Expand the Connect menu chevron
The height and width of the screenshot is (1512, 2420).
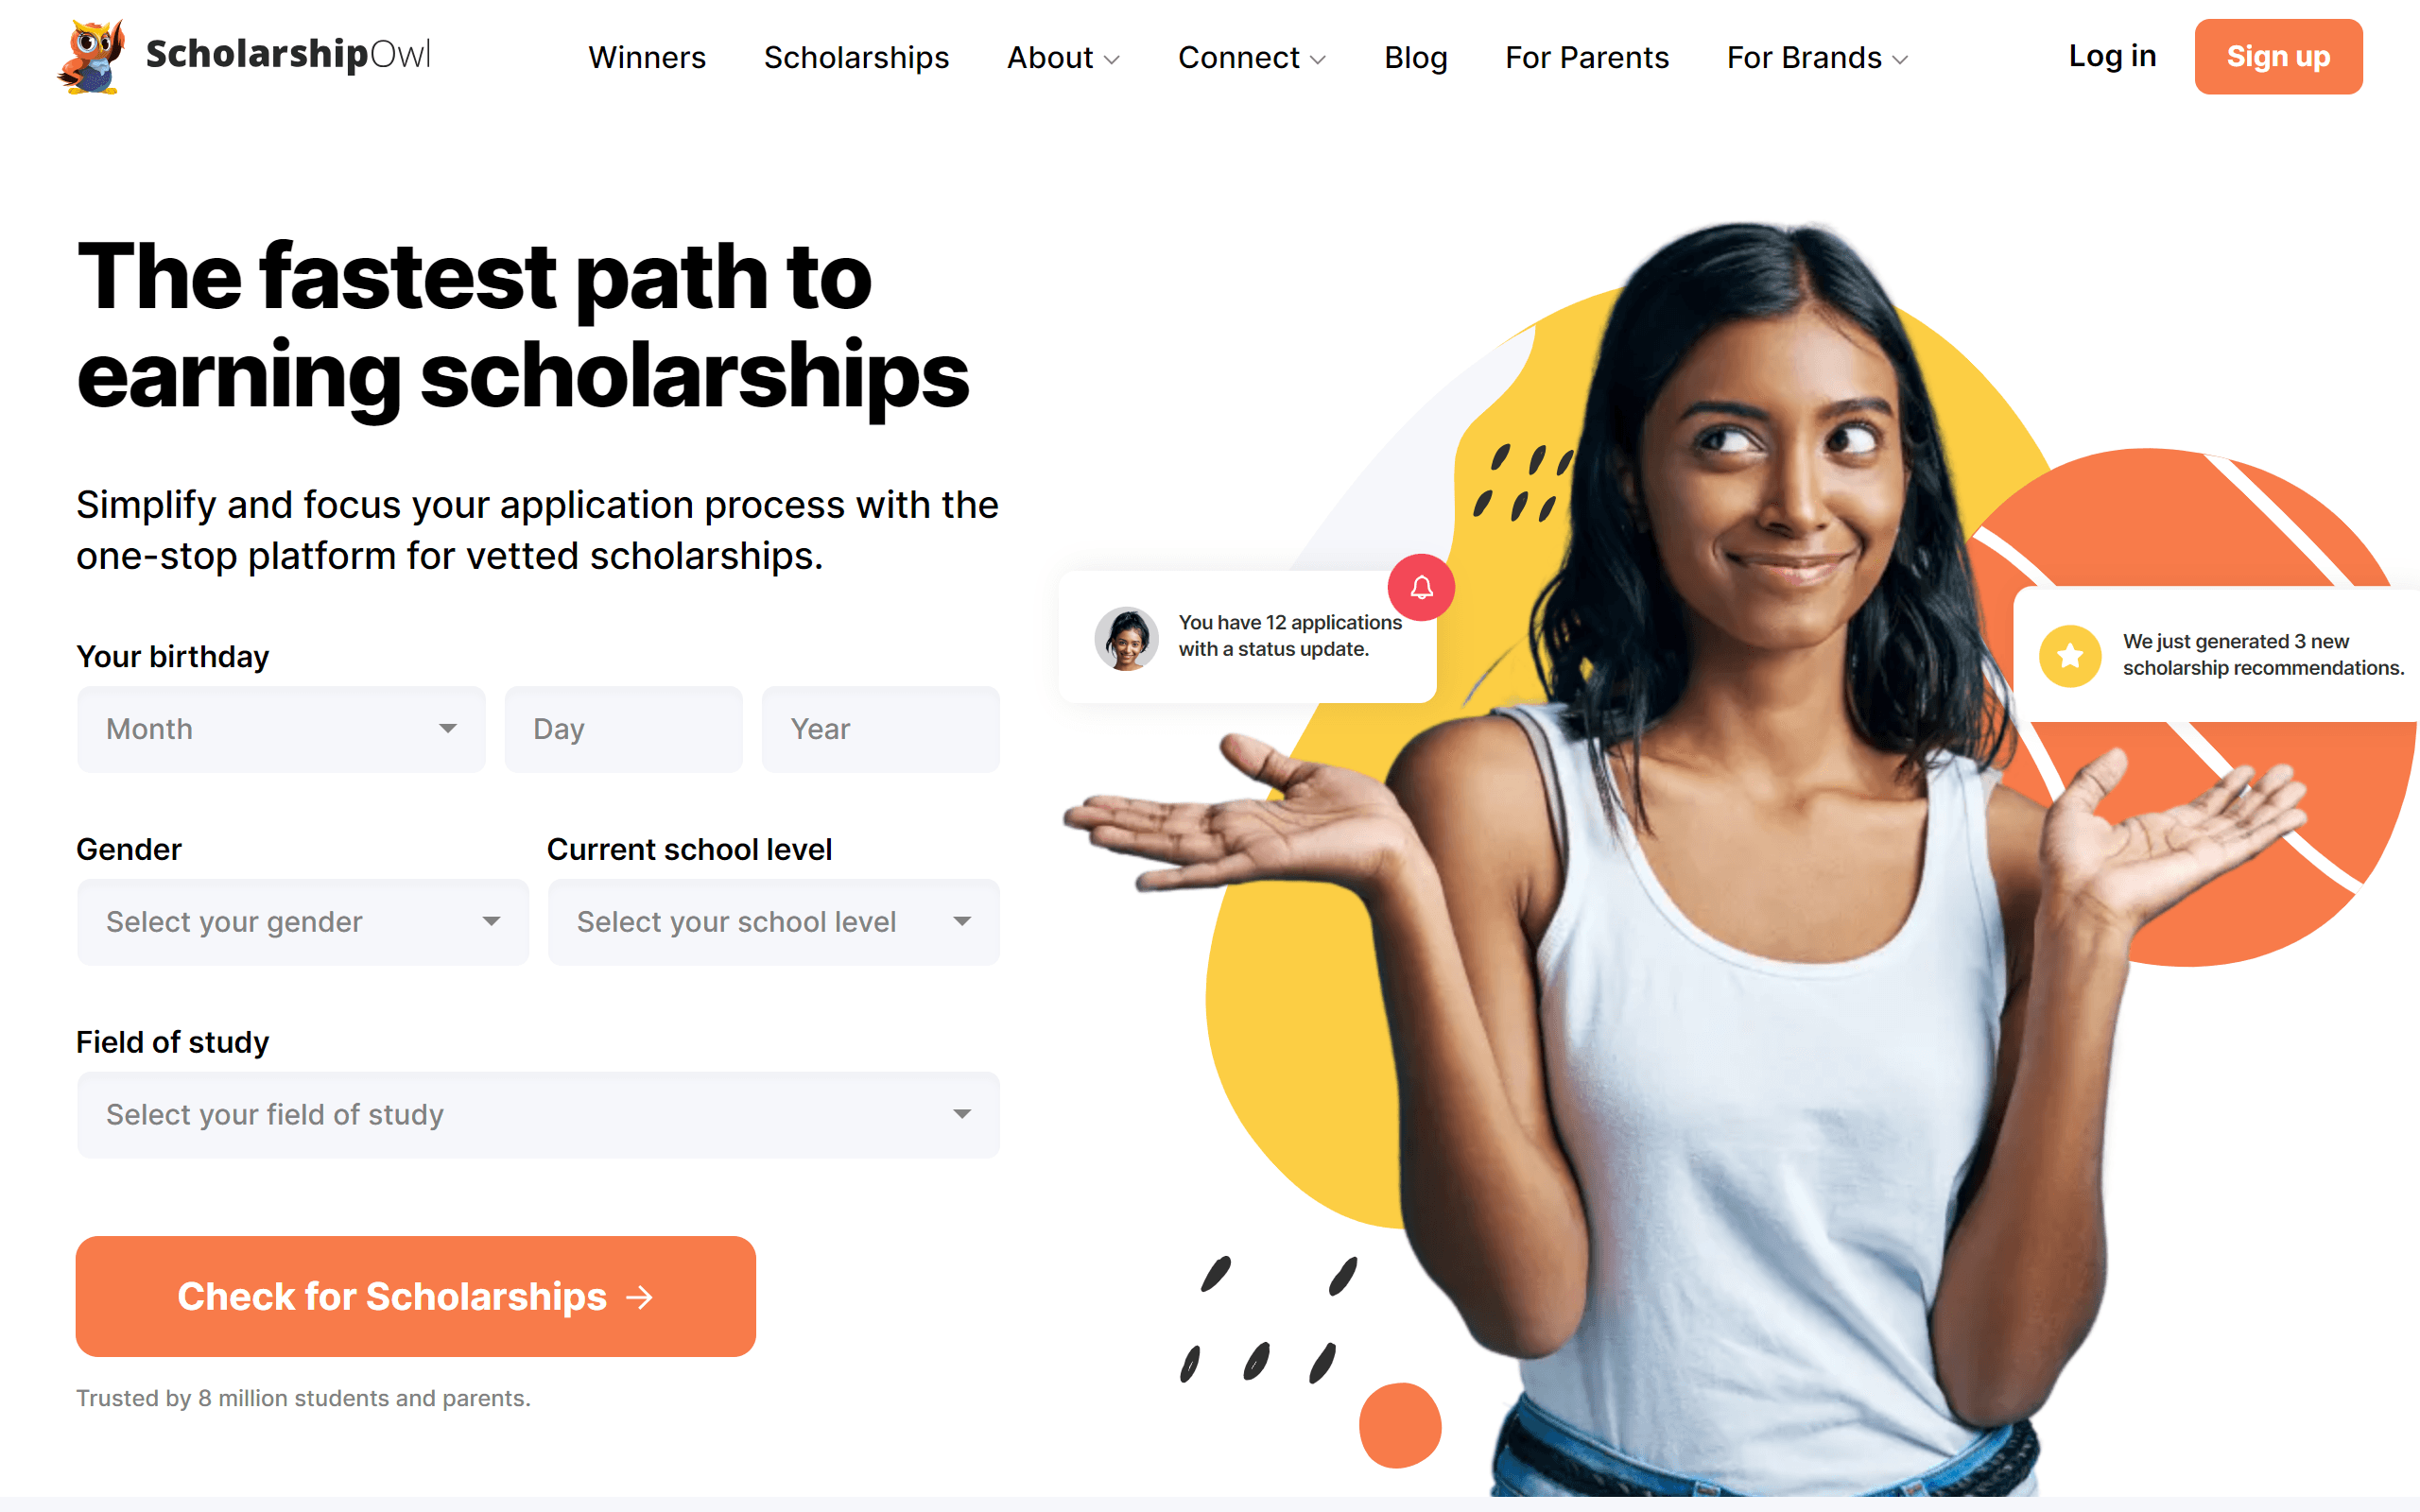pos(1318,59)
